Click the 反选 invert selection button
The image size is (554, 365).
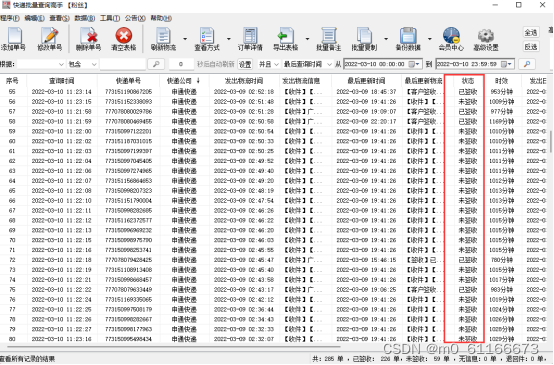point(531,47)
